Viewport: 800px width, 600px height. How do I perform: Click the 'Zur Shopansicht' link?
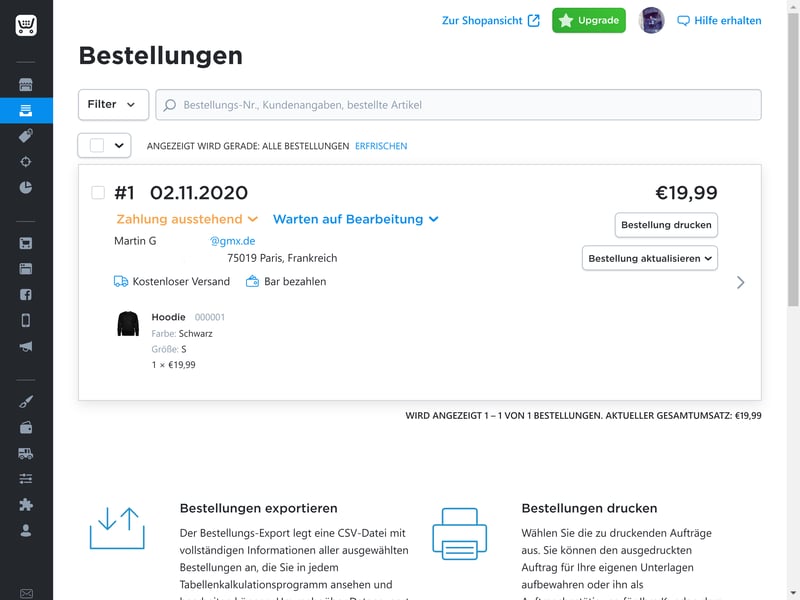tap(490, 20)
